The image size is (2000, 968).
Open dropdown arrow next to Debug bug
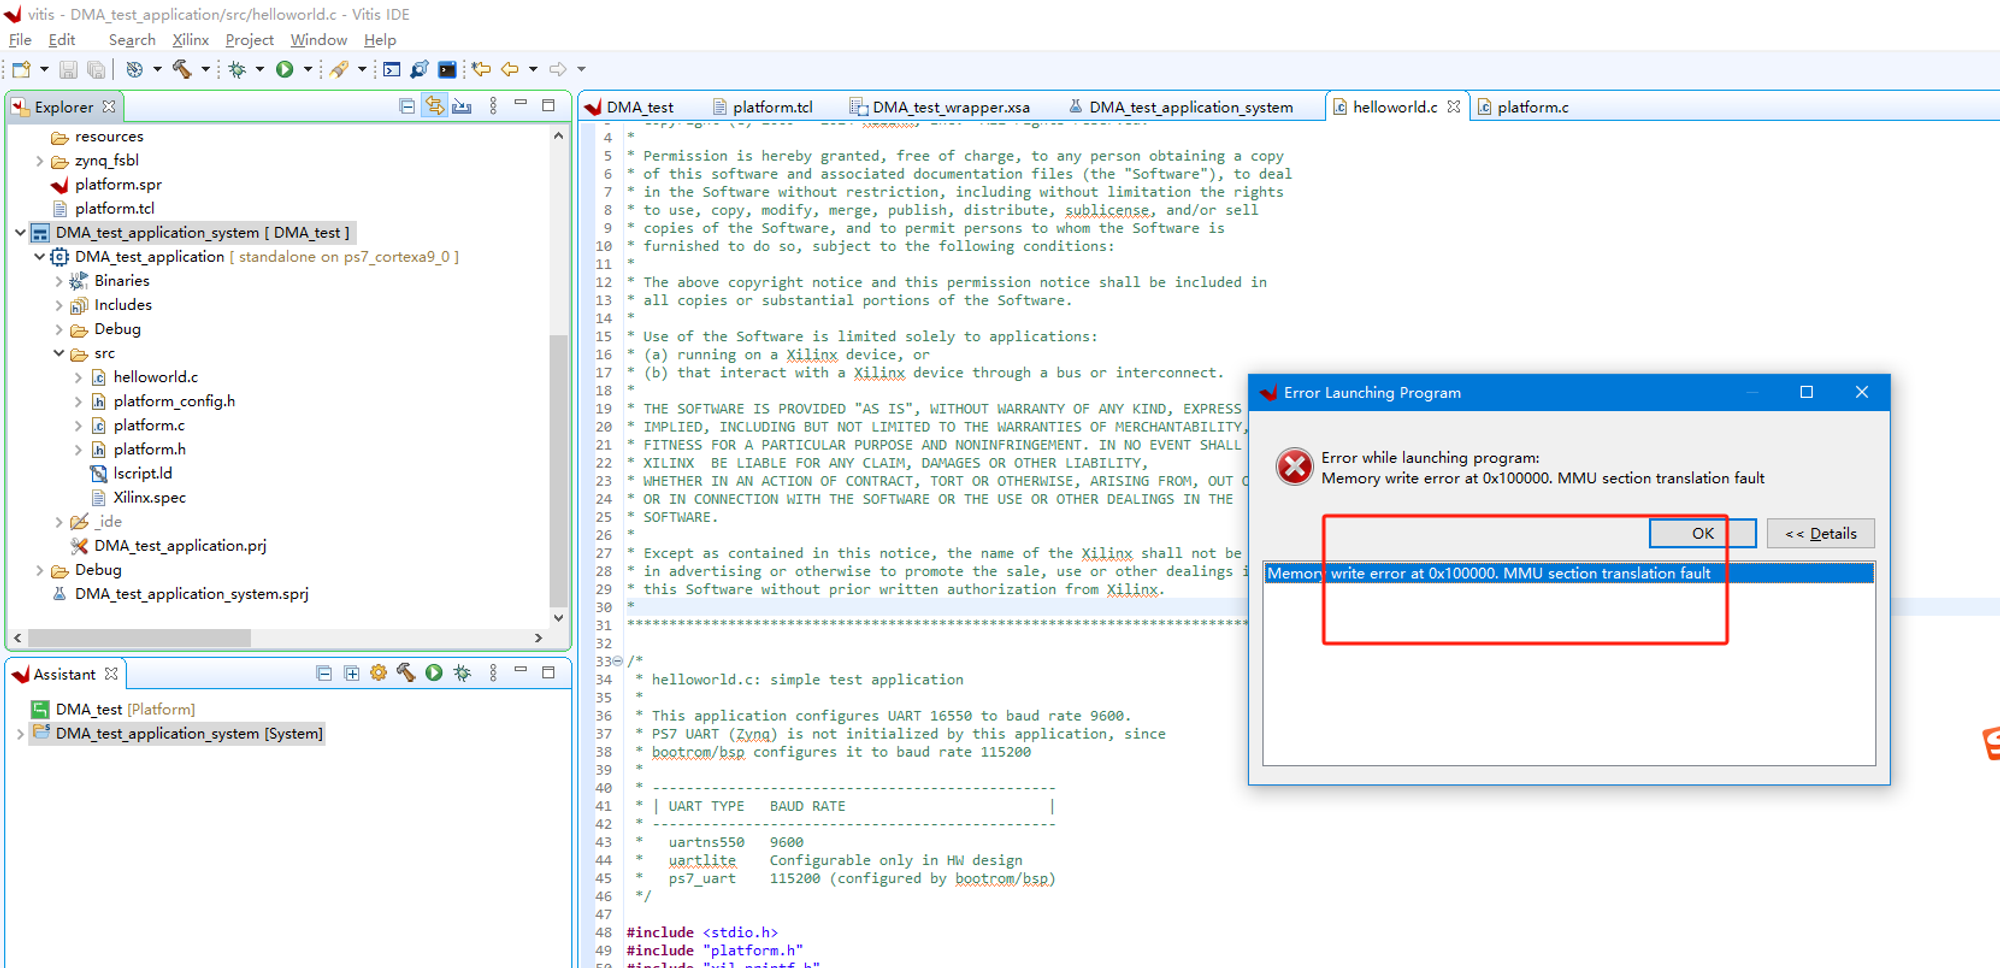260,69
